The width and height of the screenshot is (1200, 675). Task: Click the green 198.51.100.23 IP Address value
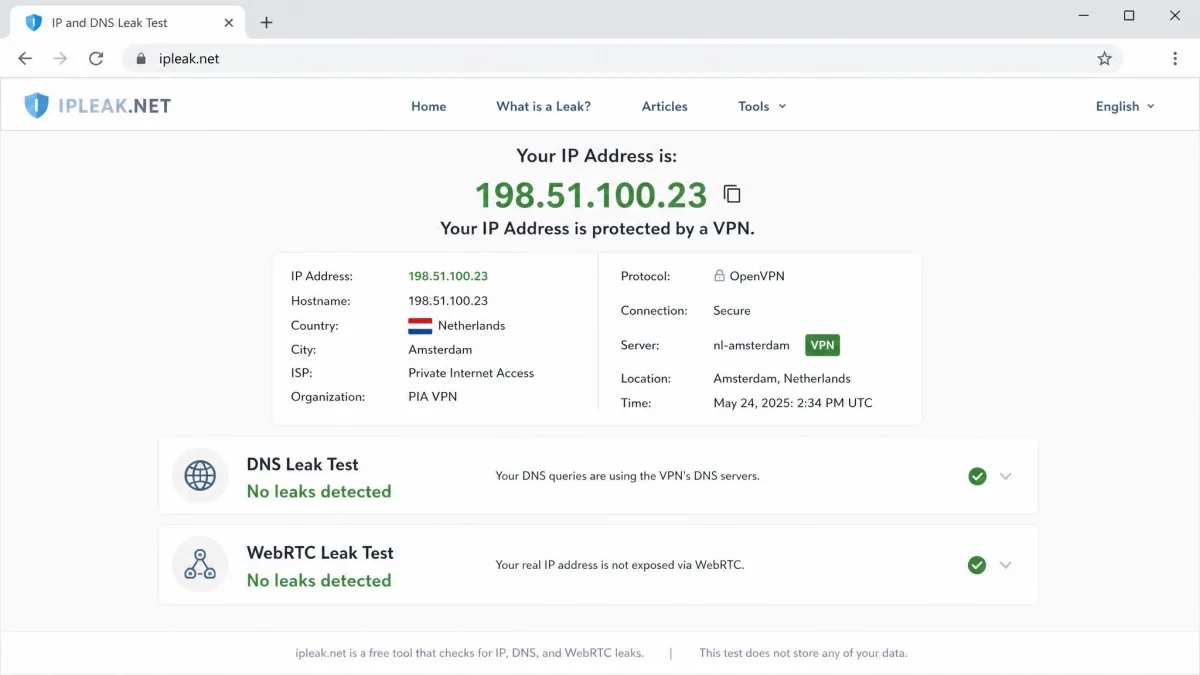point(448,276)
